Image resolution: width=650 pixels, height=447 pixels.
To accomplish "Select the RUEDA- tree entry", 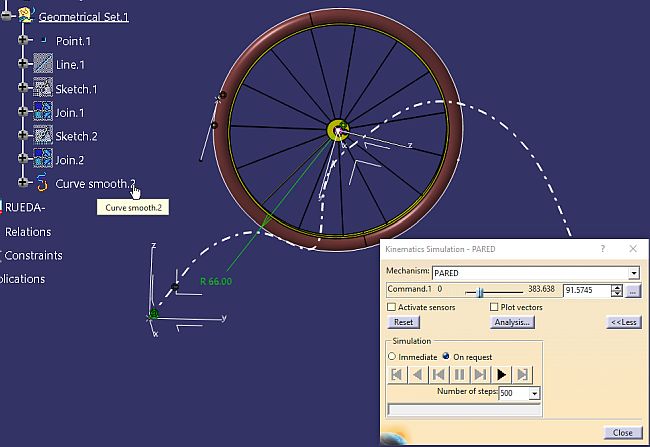I will click(x=25, y=207).
